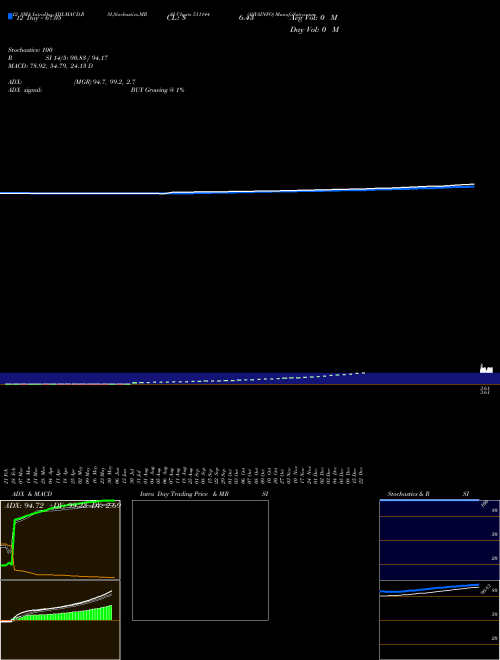Click the blue 12 Day SMA legend square

point(10,16)
